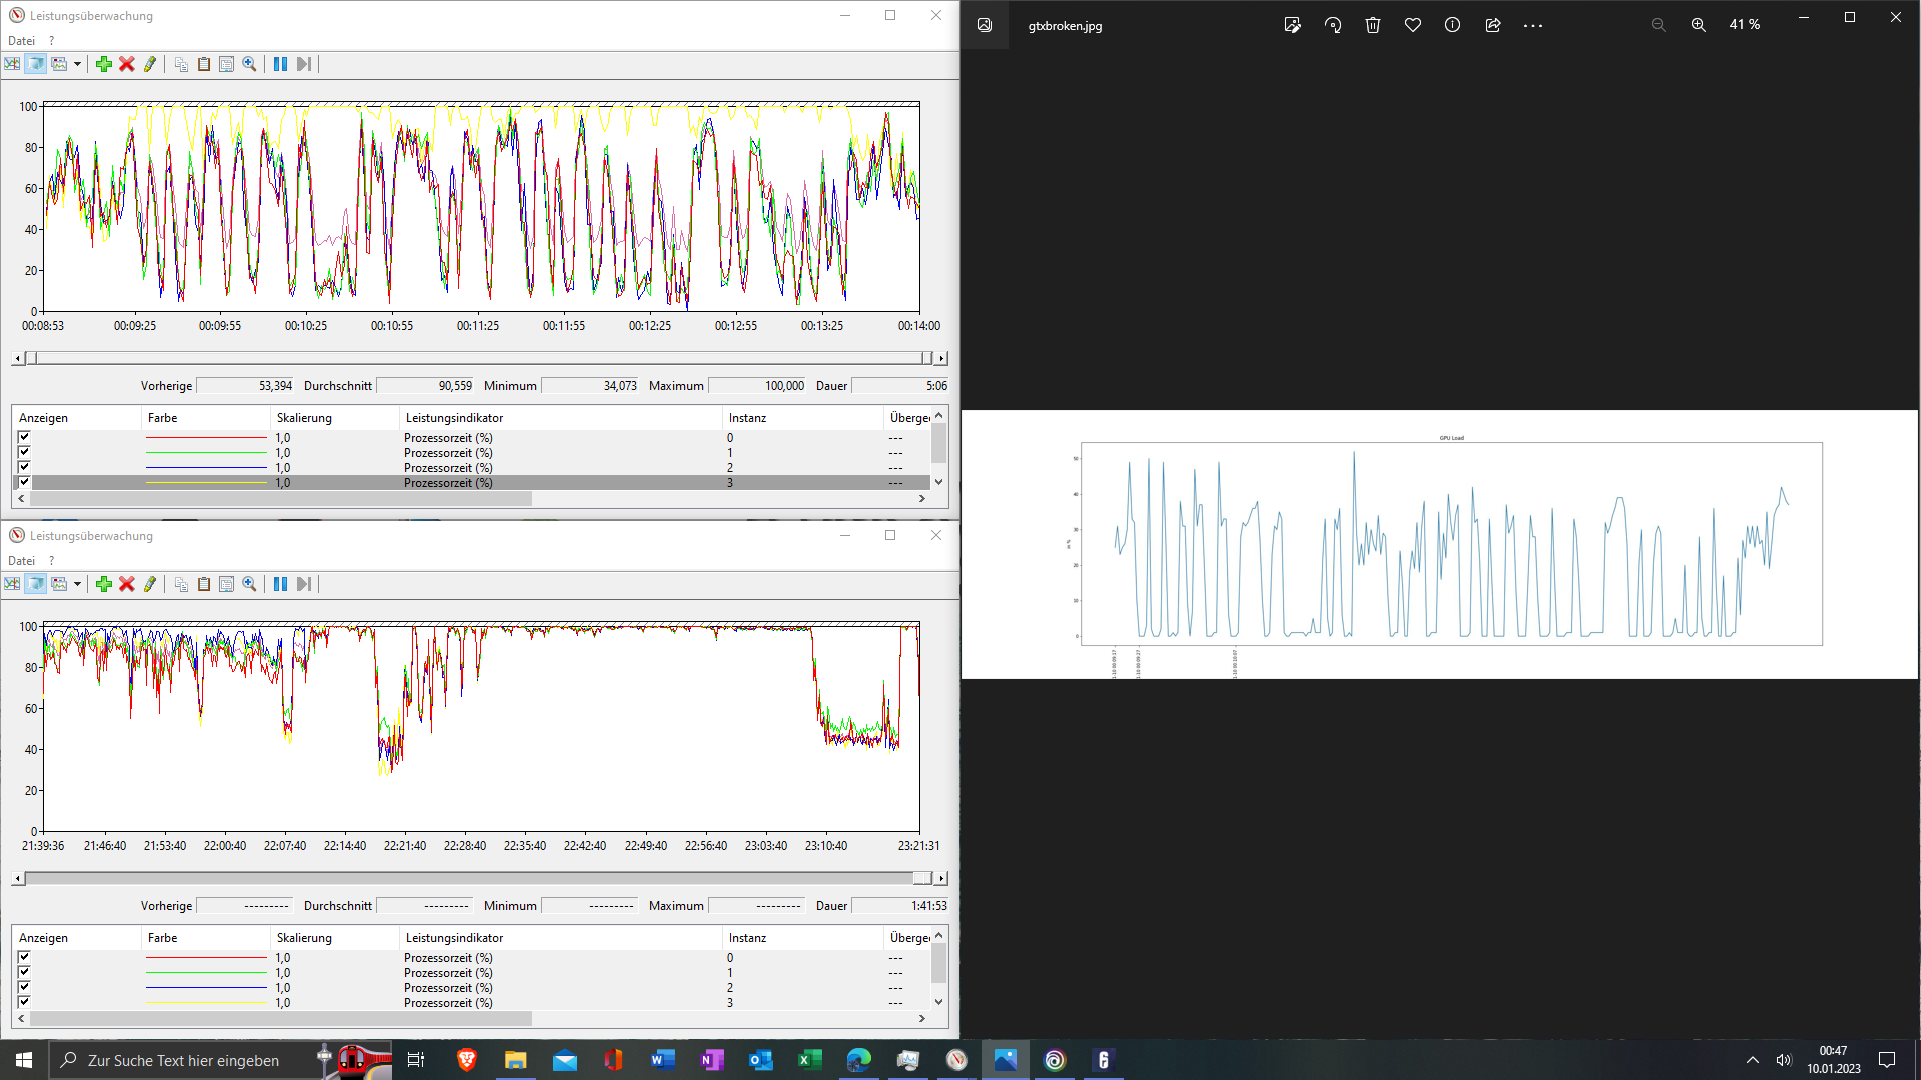Open Datei menu in top window
This screenshot has height=1080, width=1921.
tap(21, 41)
